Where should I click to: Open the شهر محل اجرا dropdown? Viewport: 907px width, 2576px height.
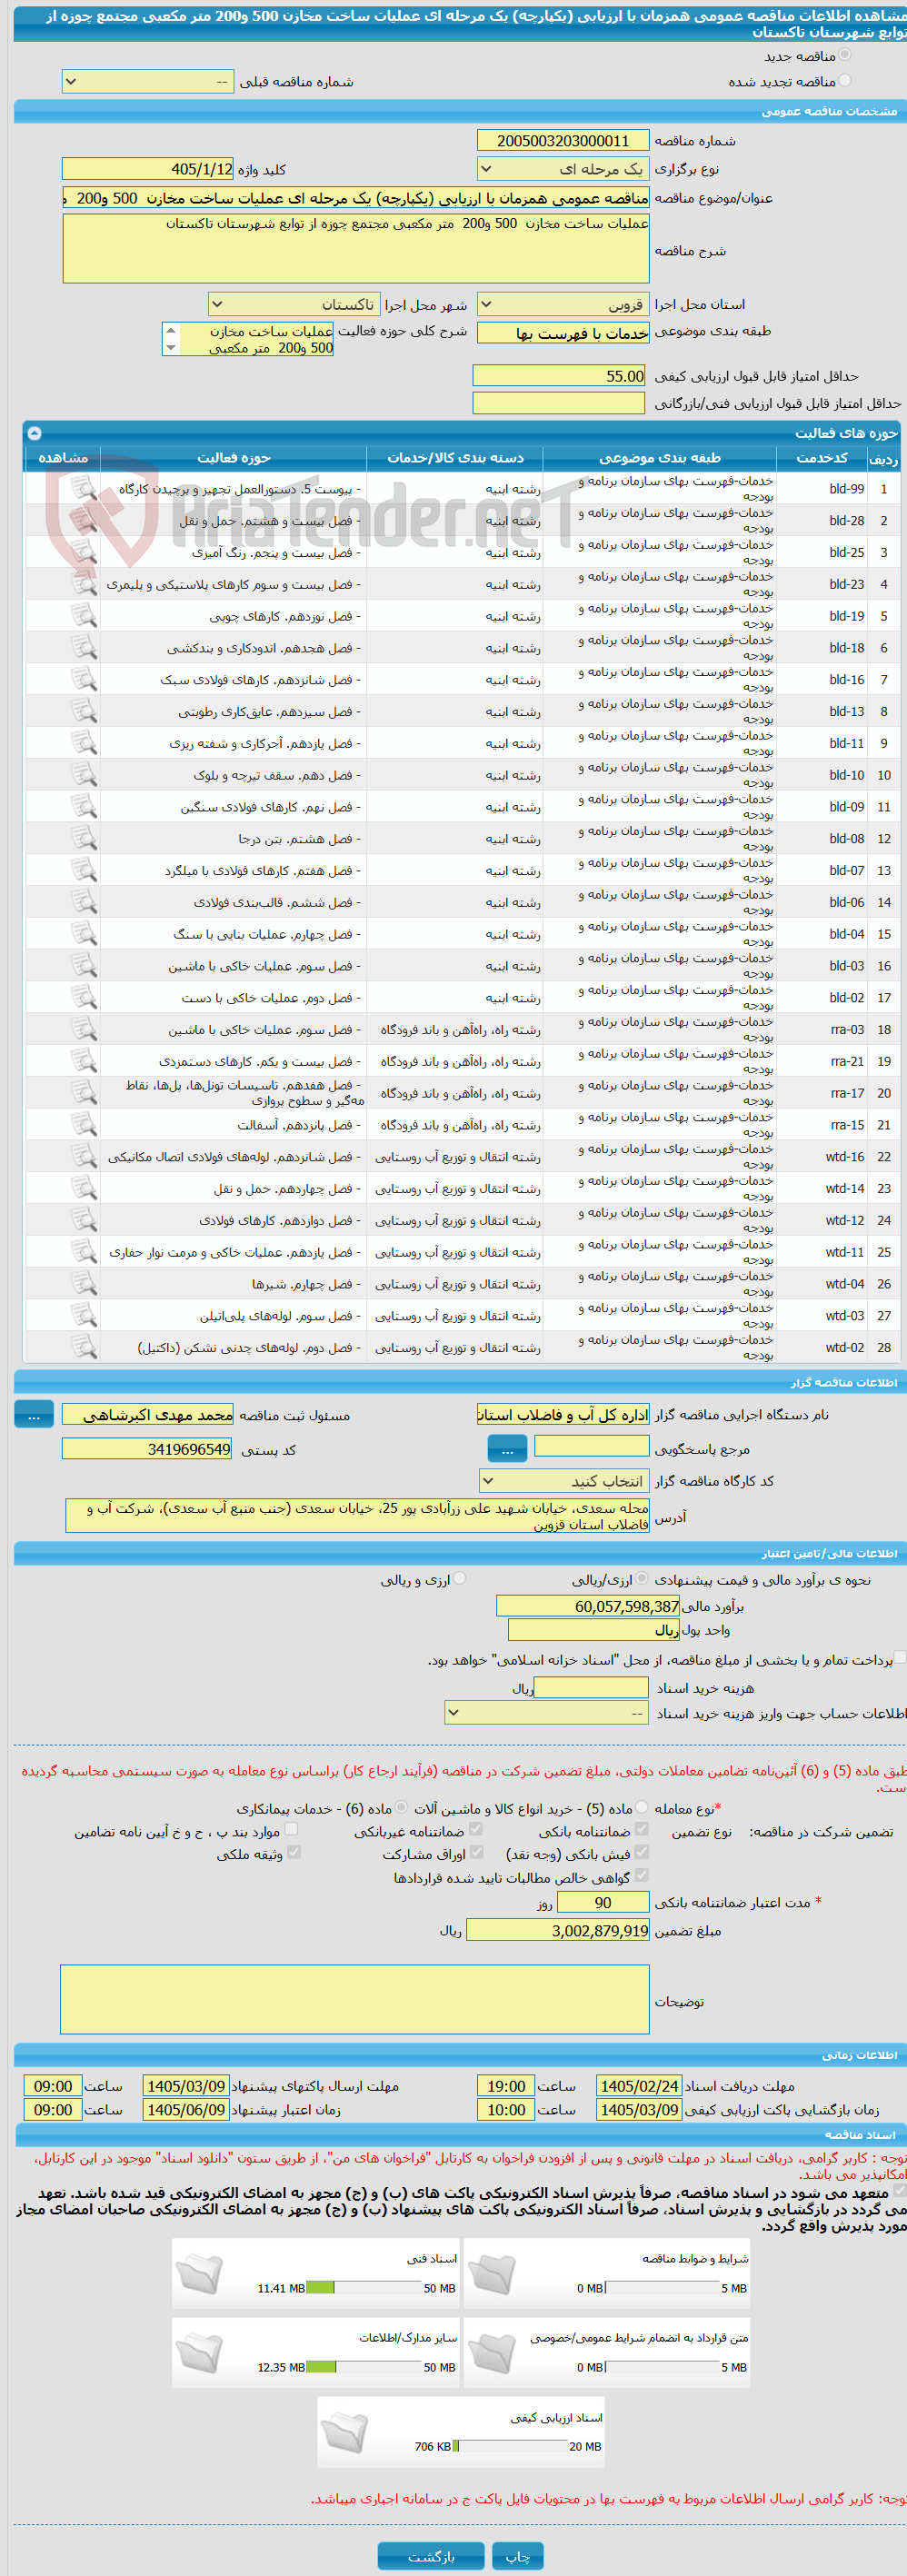[x=294, y=304]
